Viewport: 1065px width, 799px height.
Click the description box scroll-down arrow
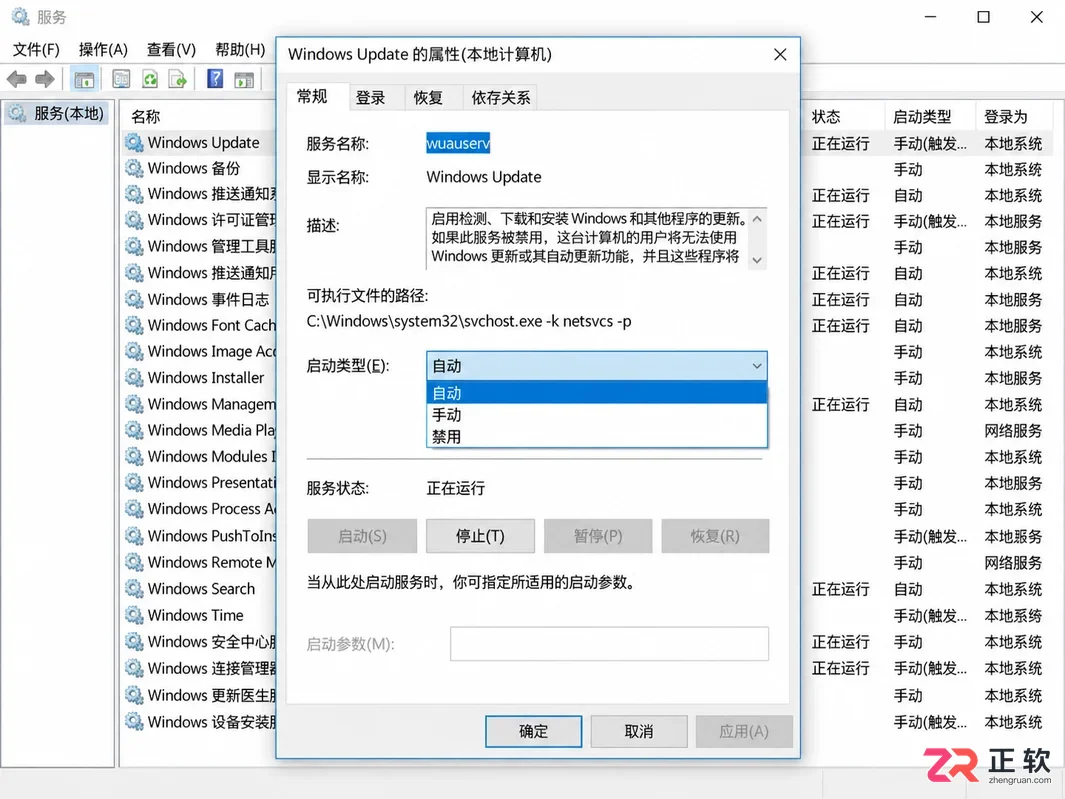(757, 260)
